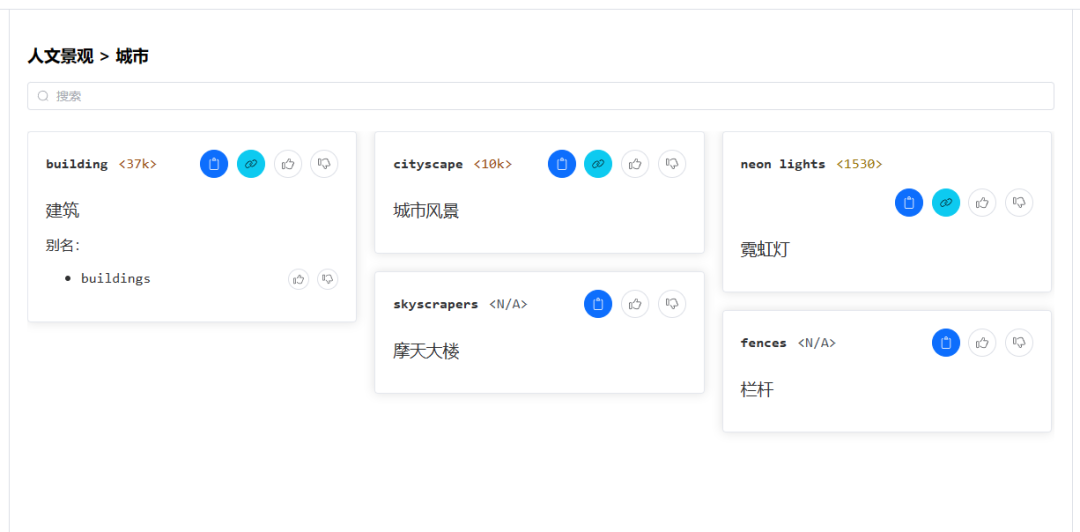Click the skyscrapers <N/A> count label

coord(508,304)
